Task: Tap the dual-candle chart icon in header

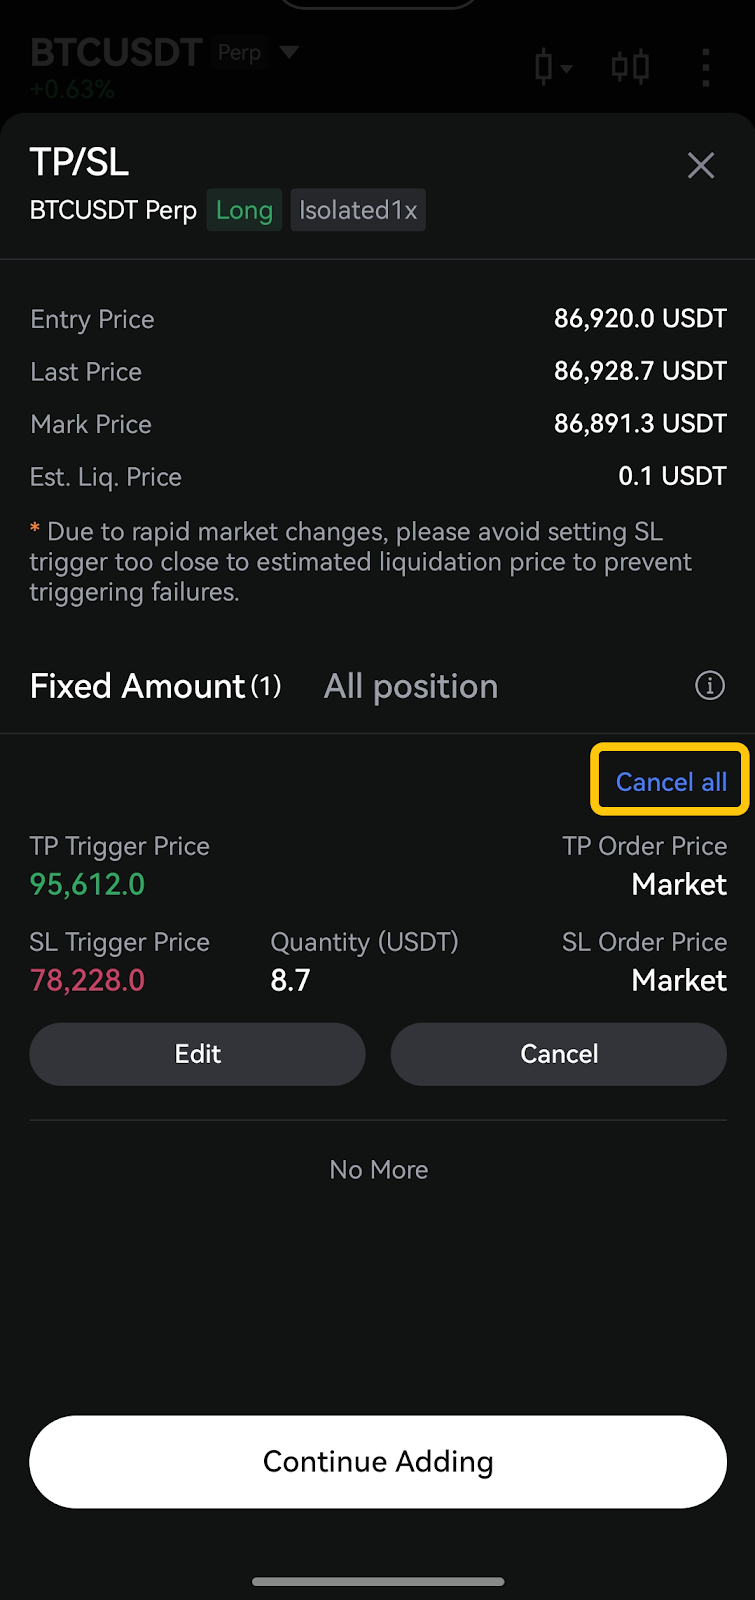Action: (x=631, y=68)
